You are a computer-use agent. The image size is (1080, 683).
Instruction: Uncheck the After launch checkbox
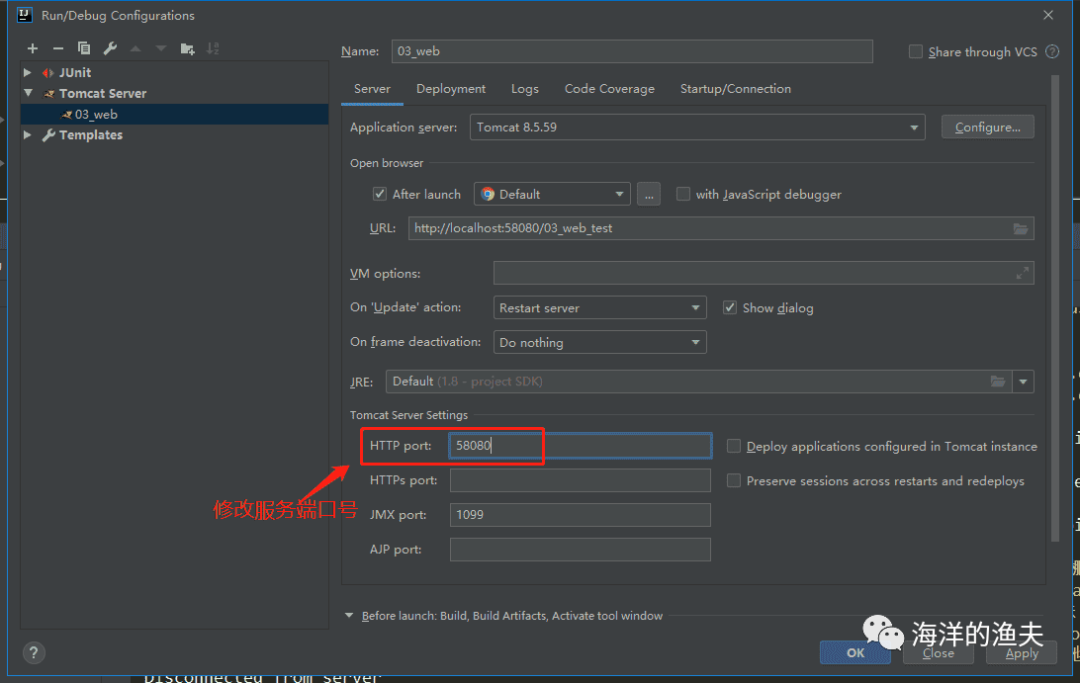pyautogui.click(x=380, y=194)
